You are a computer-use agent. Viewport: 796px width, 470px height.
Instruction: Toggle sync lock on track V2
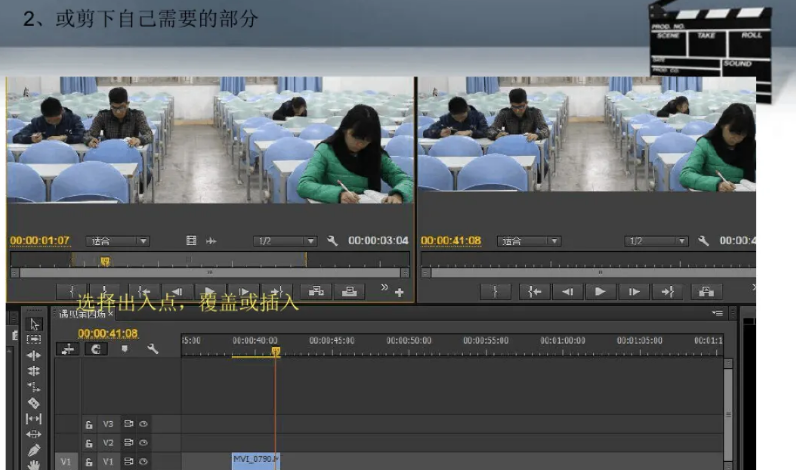click(128, 443)
